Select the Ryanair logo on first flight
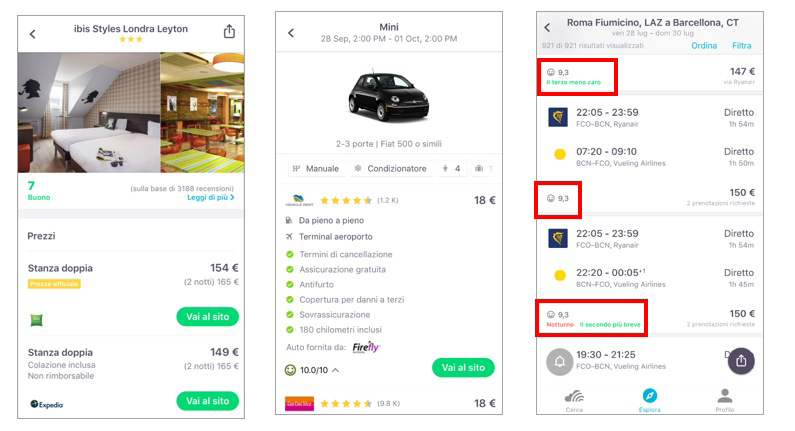Viewport: 795px width, 431px height. (558, 117)
